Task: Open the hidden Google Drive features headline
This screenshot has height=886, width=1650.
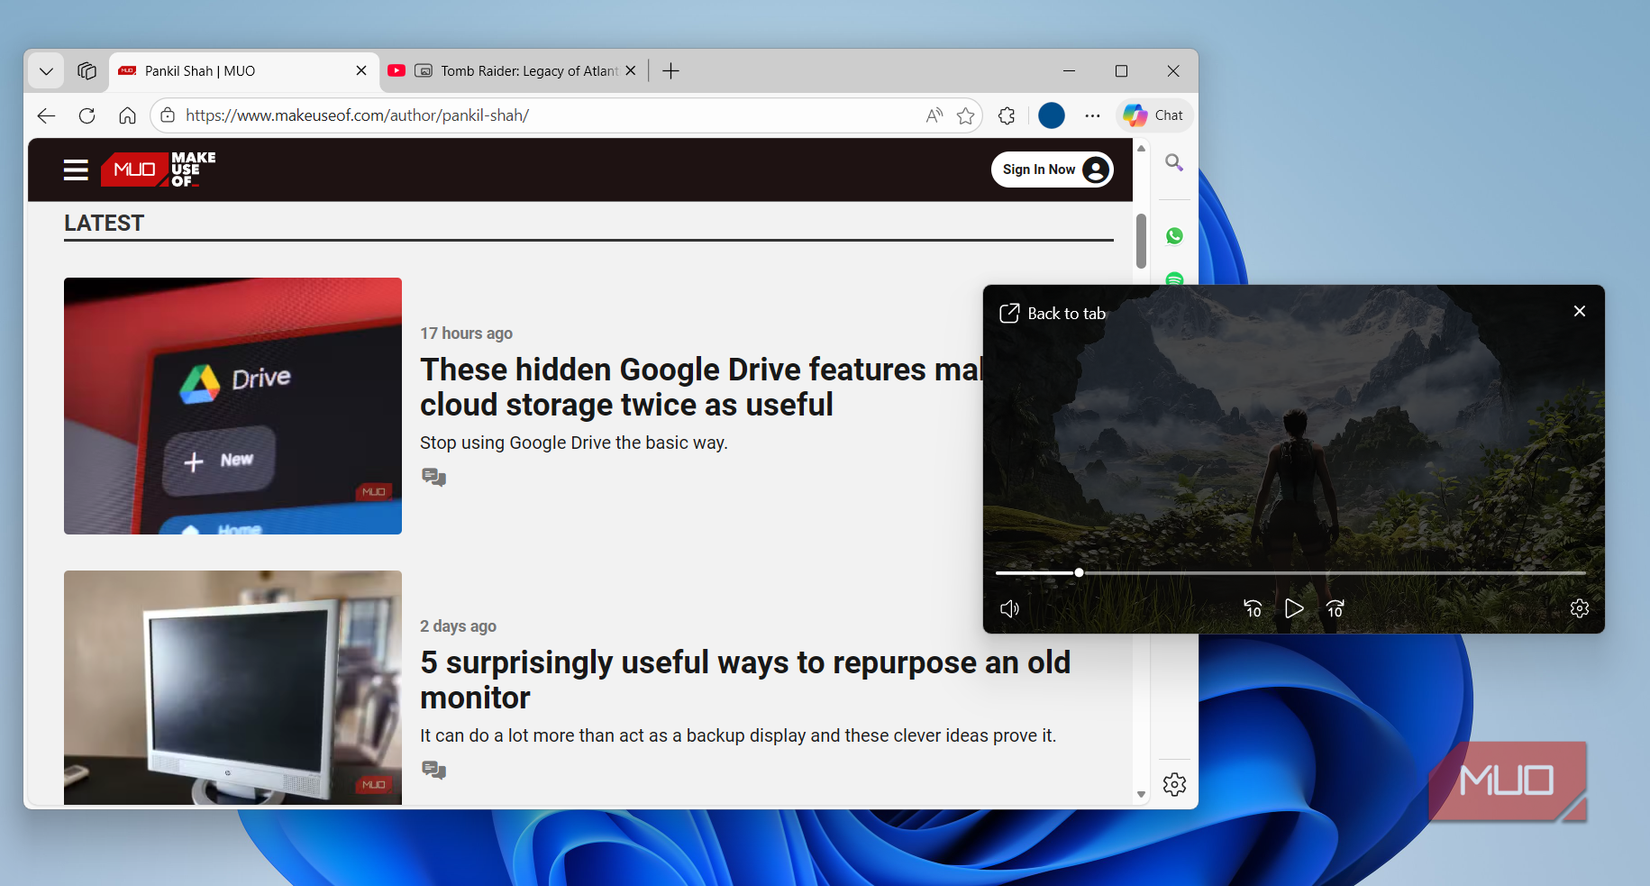Action: point(700,387)
